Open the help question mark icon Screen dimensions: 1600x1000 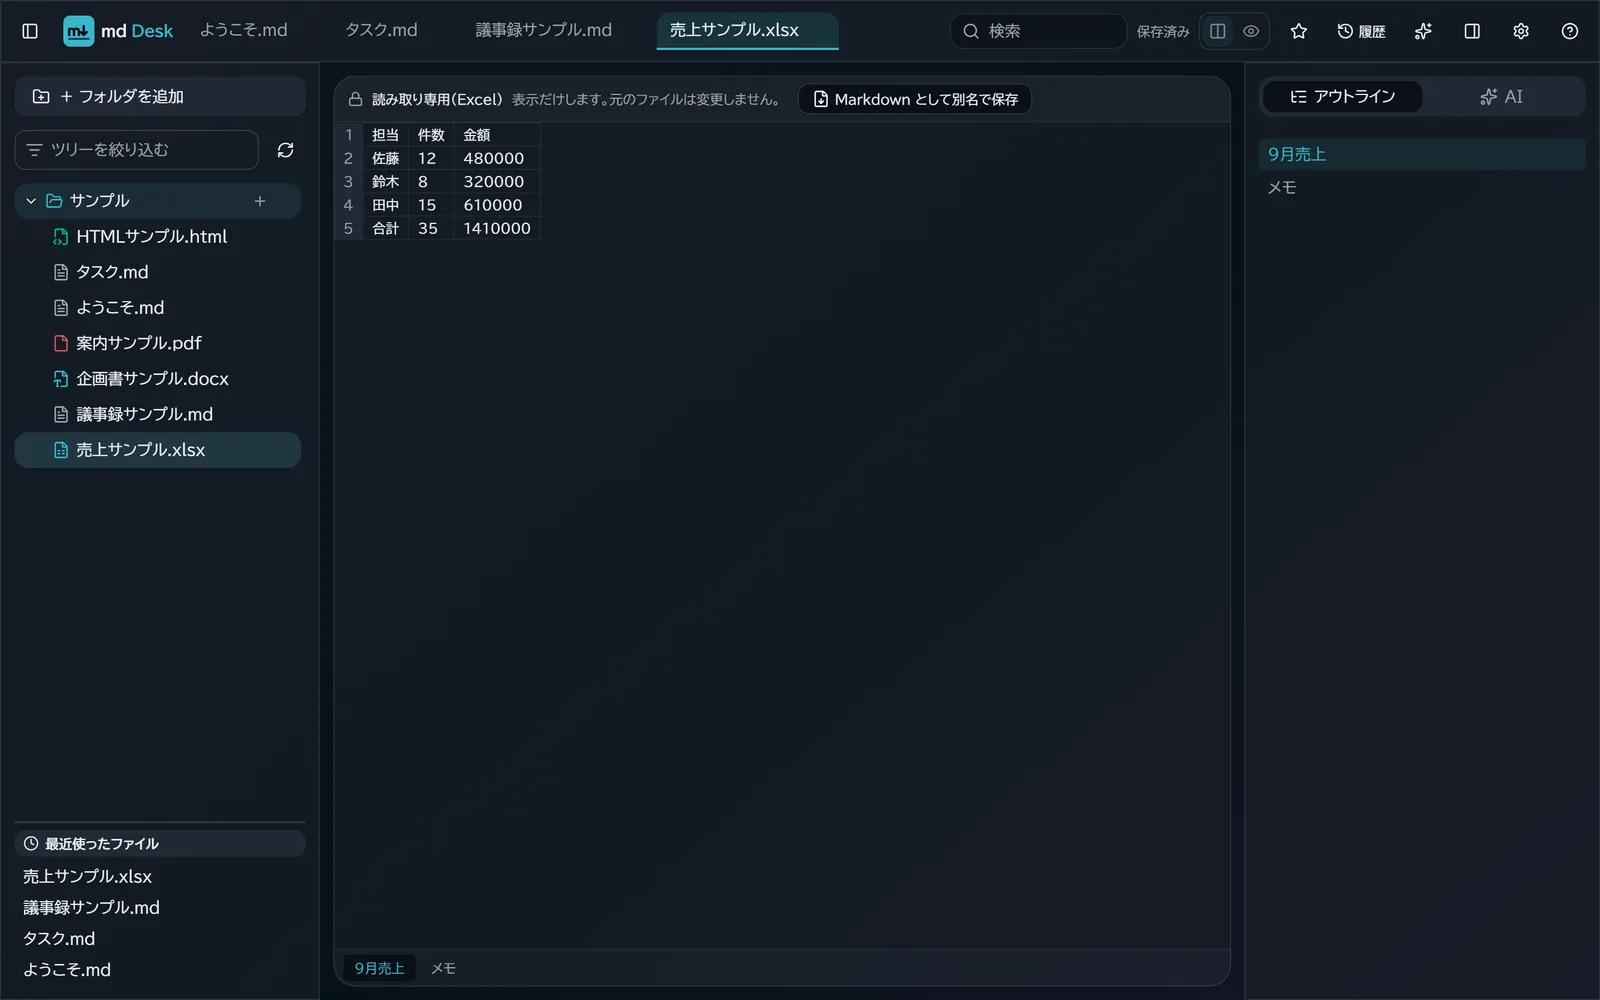tap(1570, 31)
